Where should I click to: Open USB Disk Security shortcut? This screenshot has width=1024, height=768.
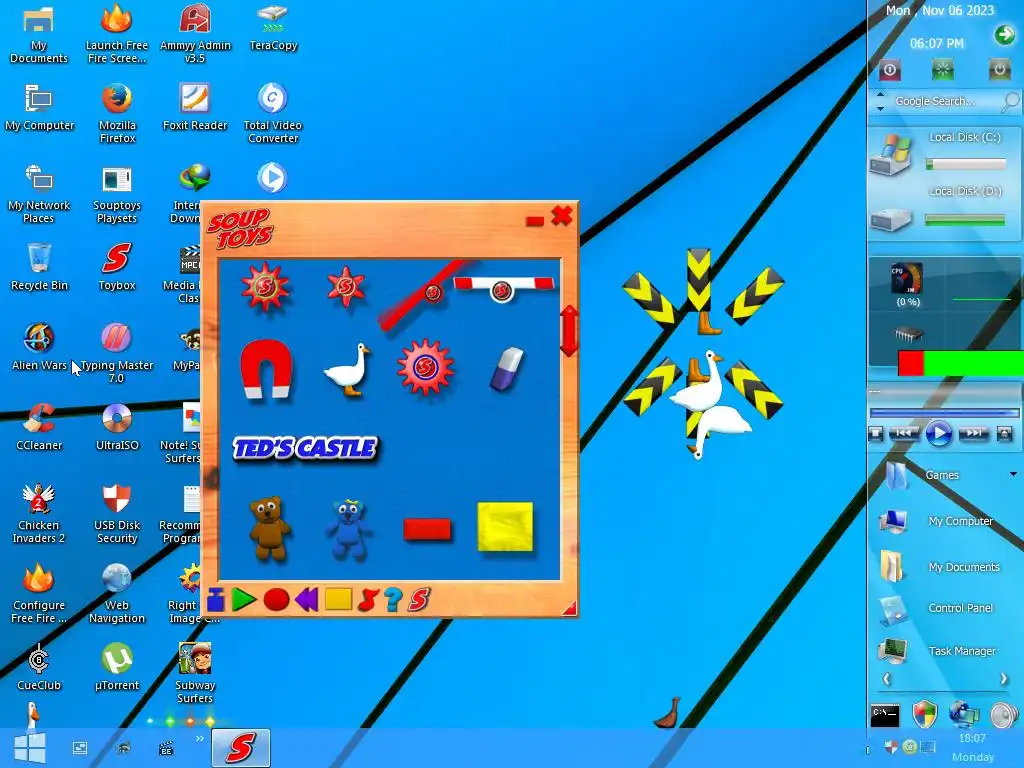(x=117, y=514)
